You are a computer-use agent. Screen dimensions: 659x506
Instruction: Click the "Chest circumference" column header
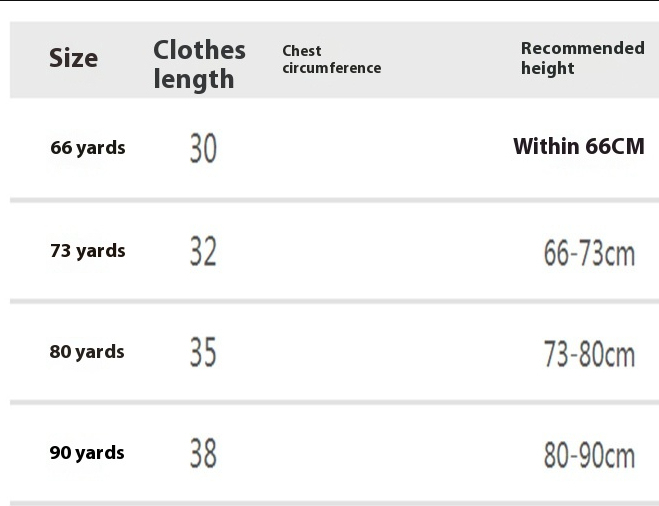pyautogui.click(x=331, y=59)
